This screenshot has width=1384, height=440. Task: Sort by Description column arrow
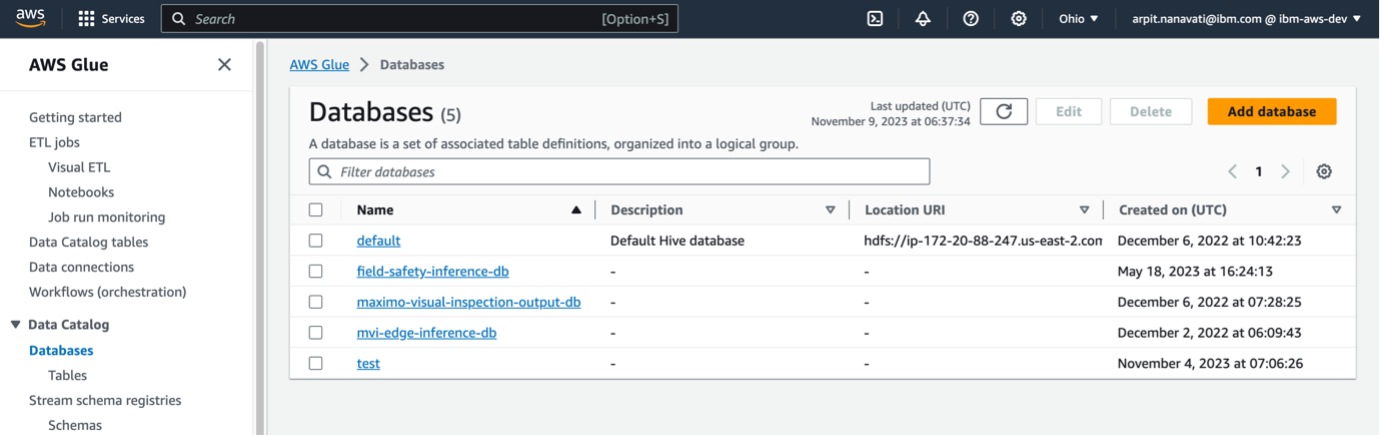coord(830,210)
